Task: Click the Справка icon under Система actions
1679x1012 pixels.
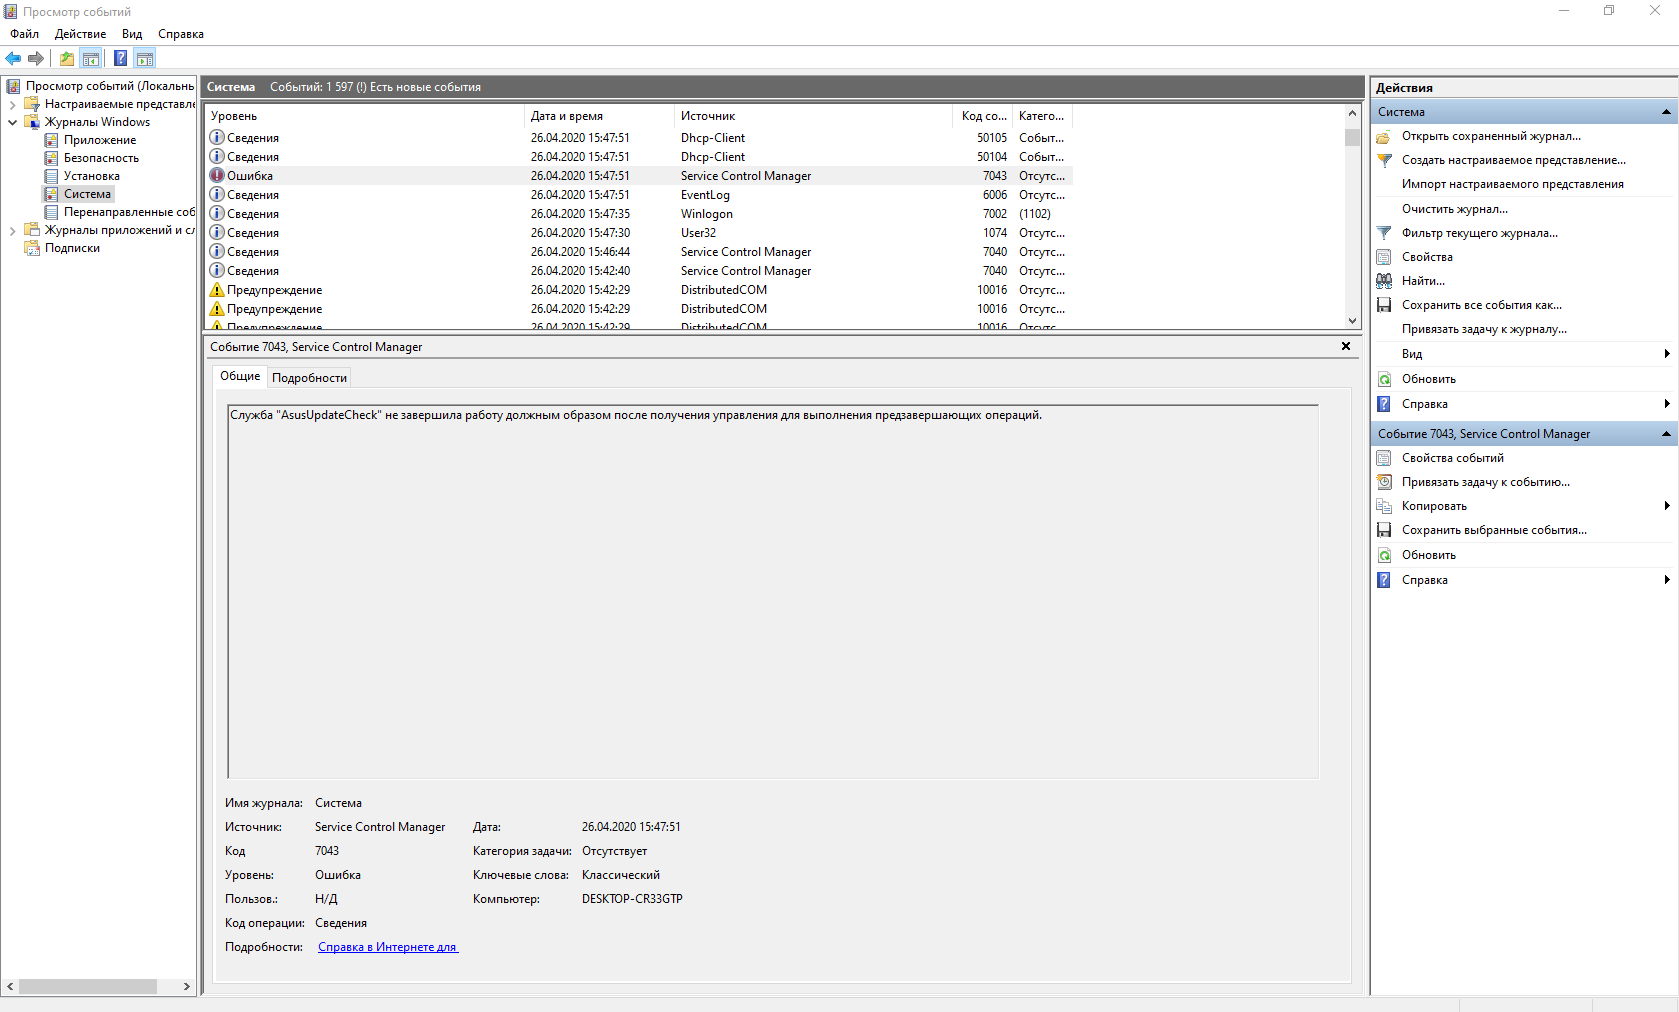Action: pyautogui.click(x=1384, y=404)
